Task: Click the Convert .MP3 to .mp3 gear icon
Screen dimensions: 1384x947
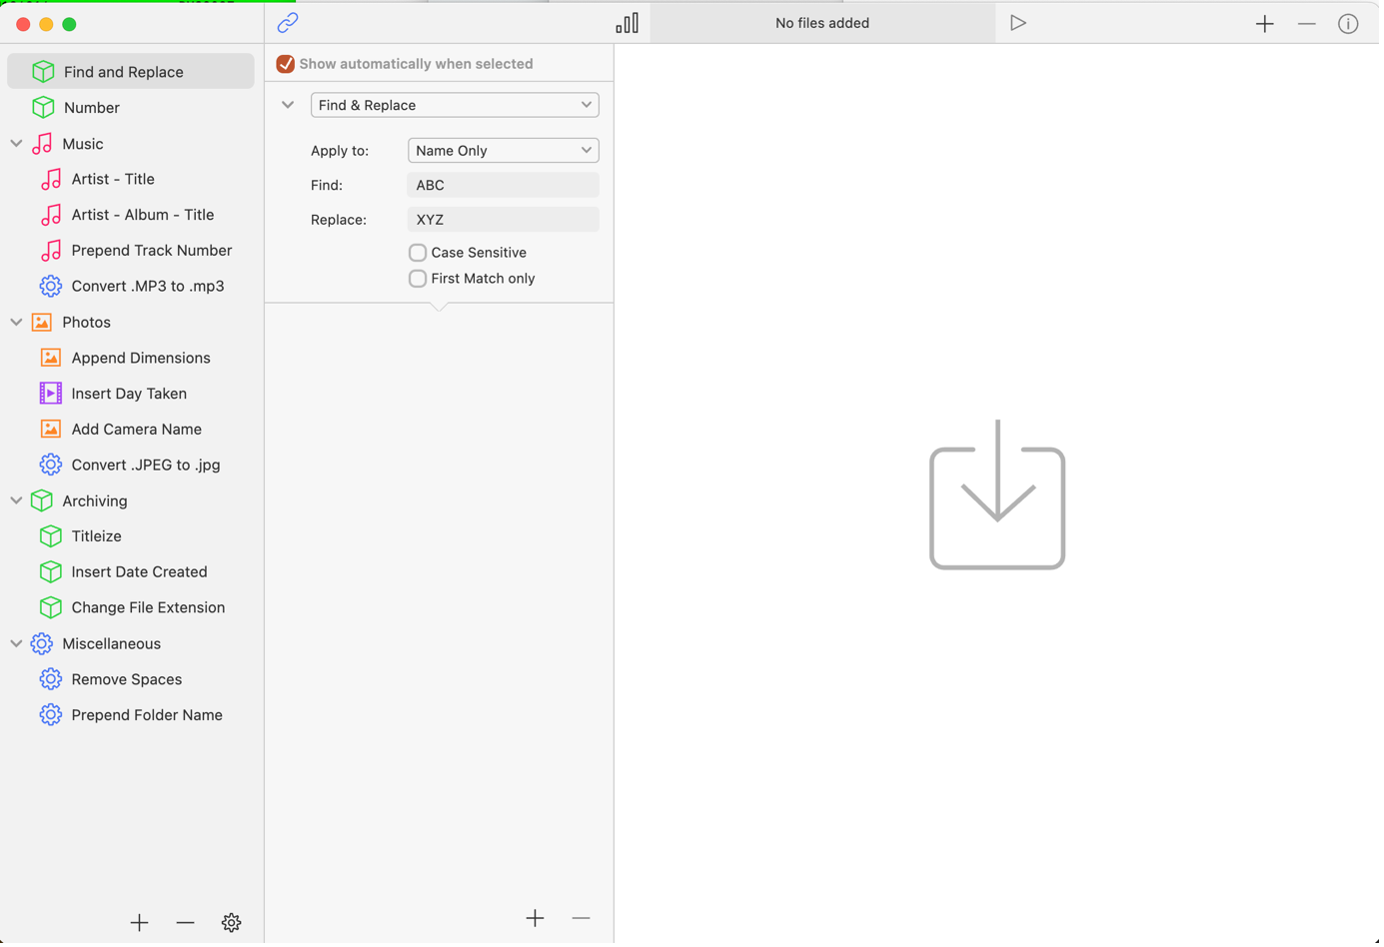Action: [x=51, y=287]
